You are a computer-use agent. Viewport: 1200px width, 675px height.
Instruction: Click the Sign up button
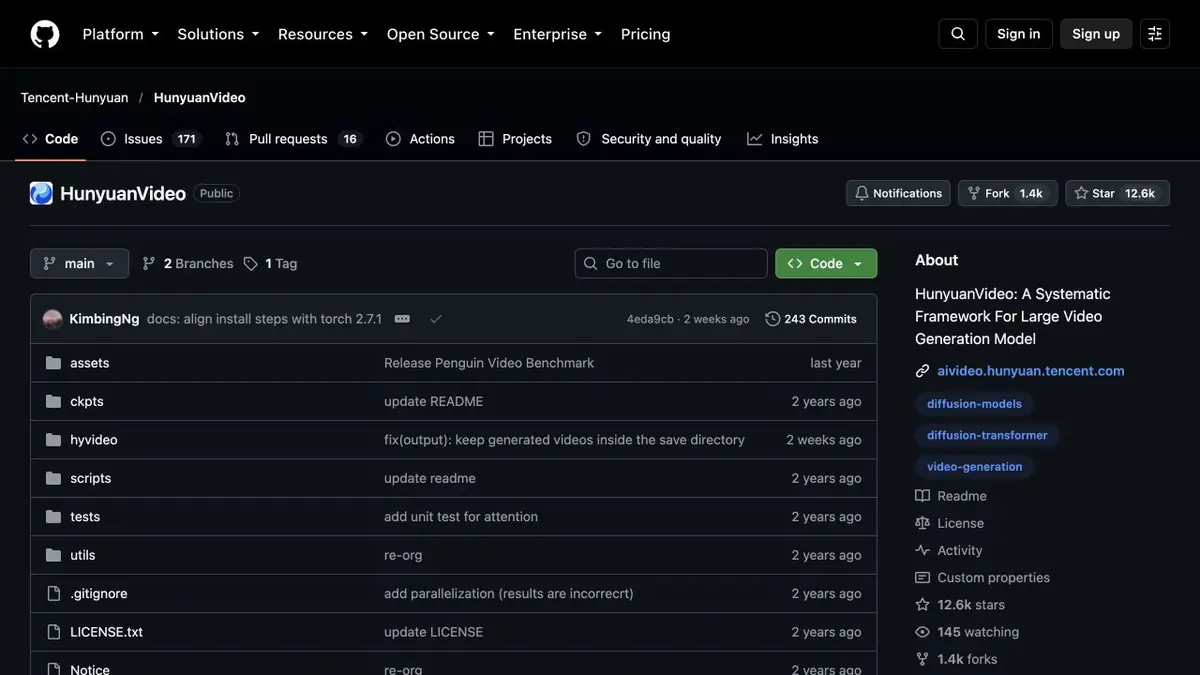tap(1096, 34)
